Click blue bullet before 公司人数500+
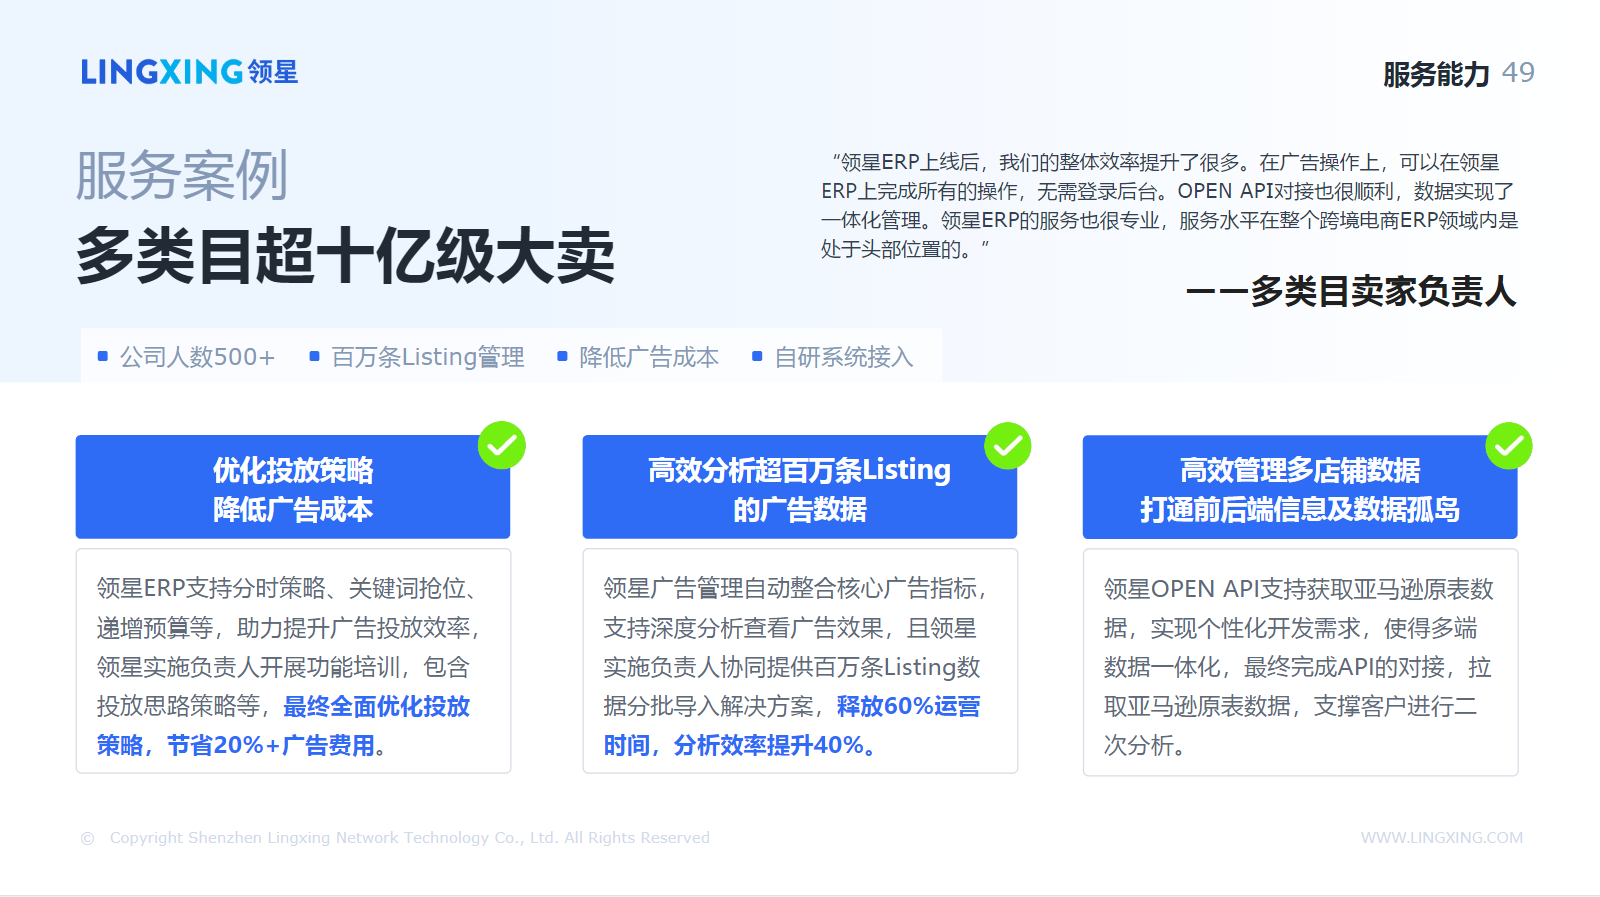This screenshot has height=897, width=1600. tap(103, 356)
